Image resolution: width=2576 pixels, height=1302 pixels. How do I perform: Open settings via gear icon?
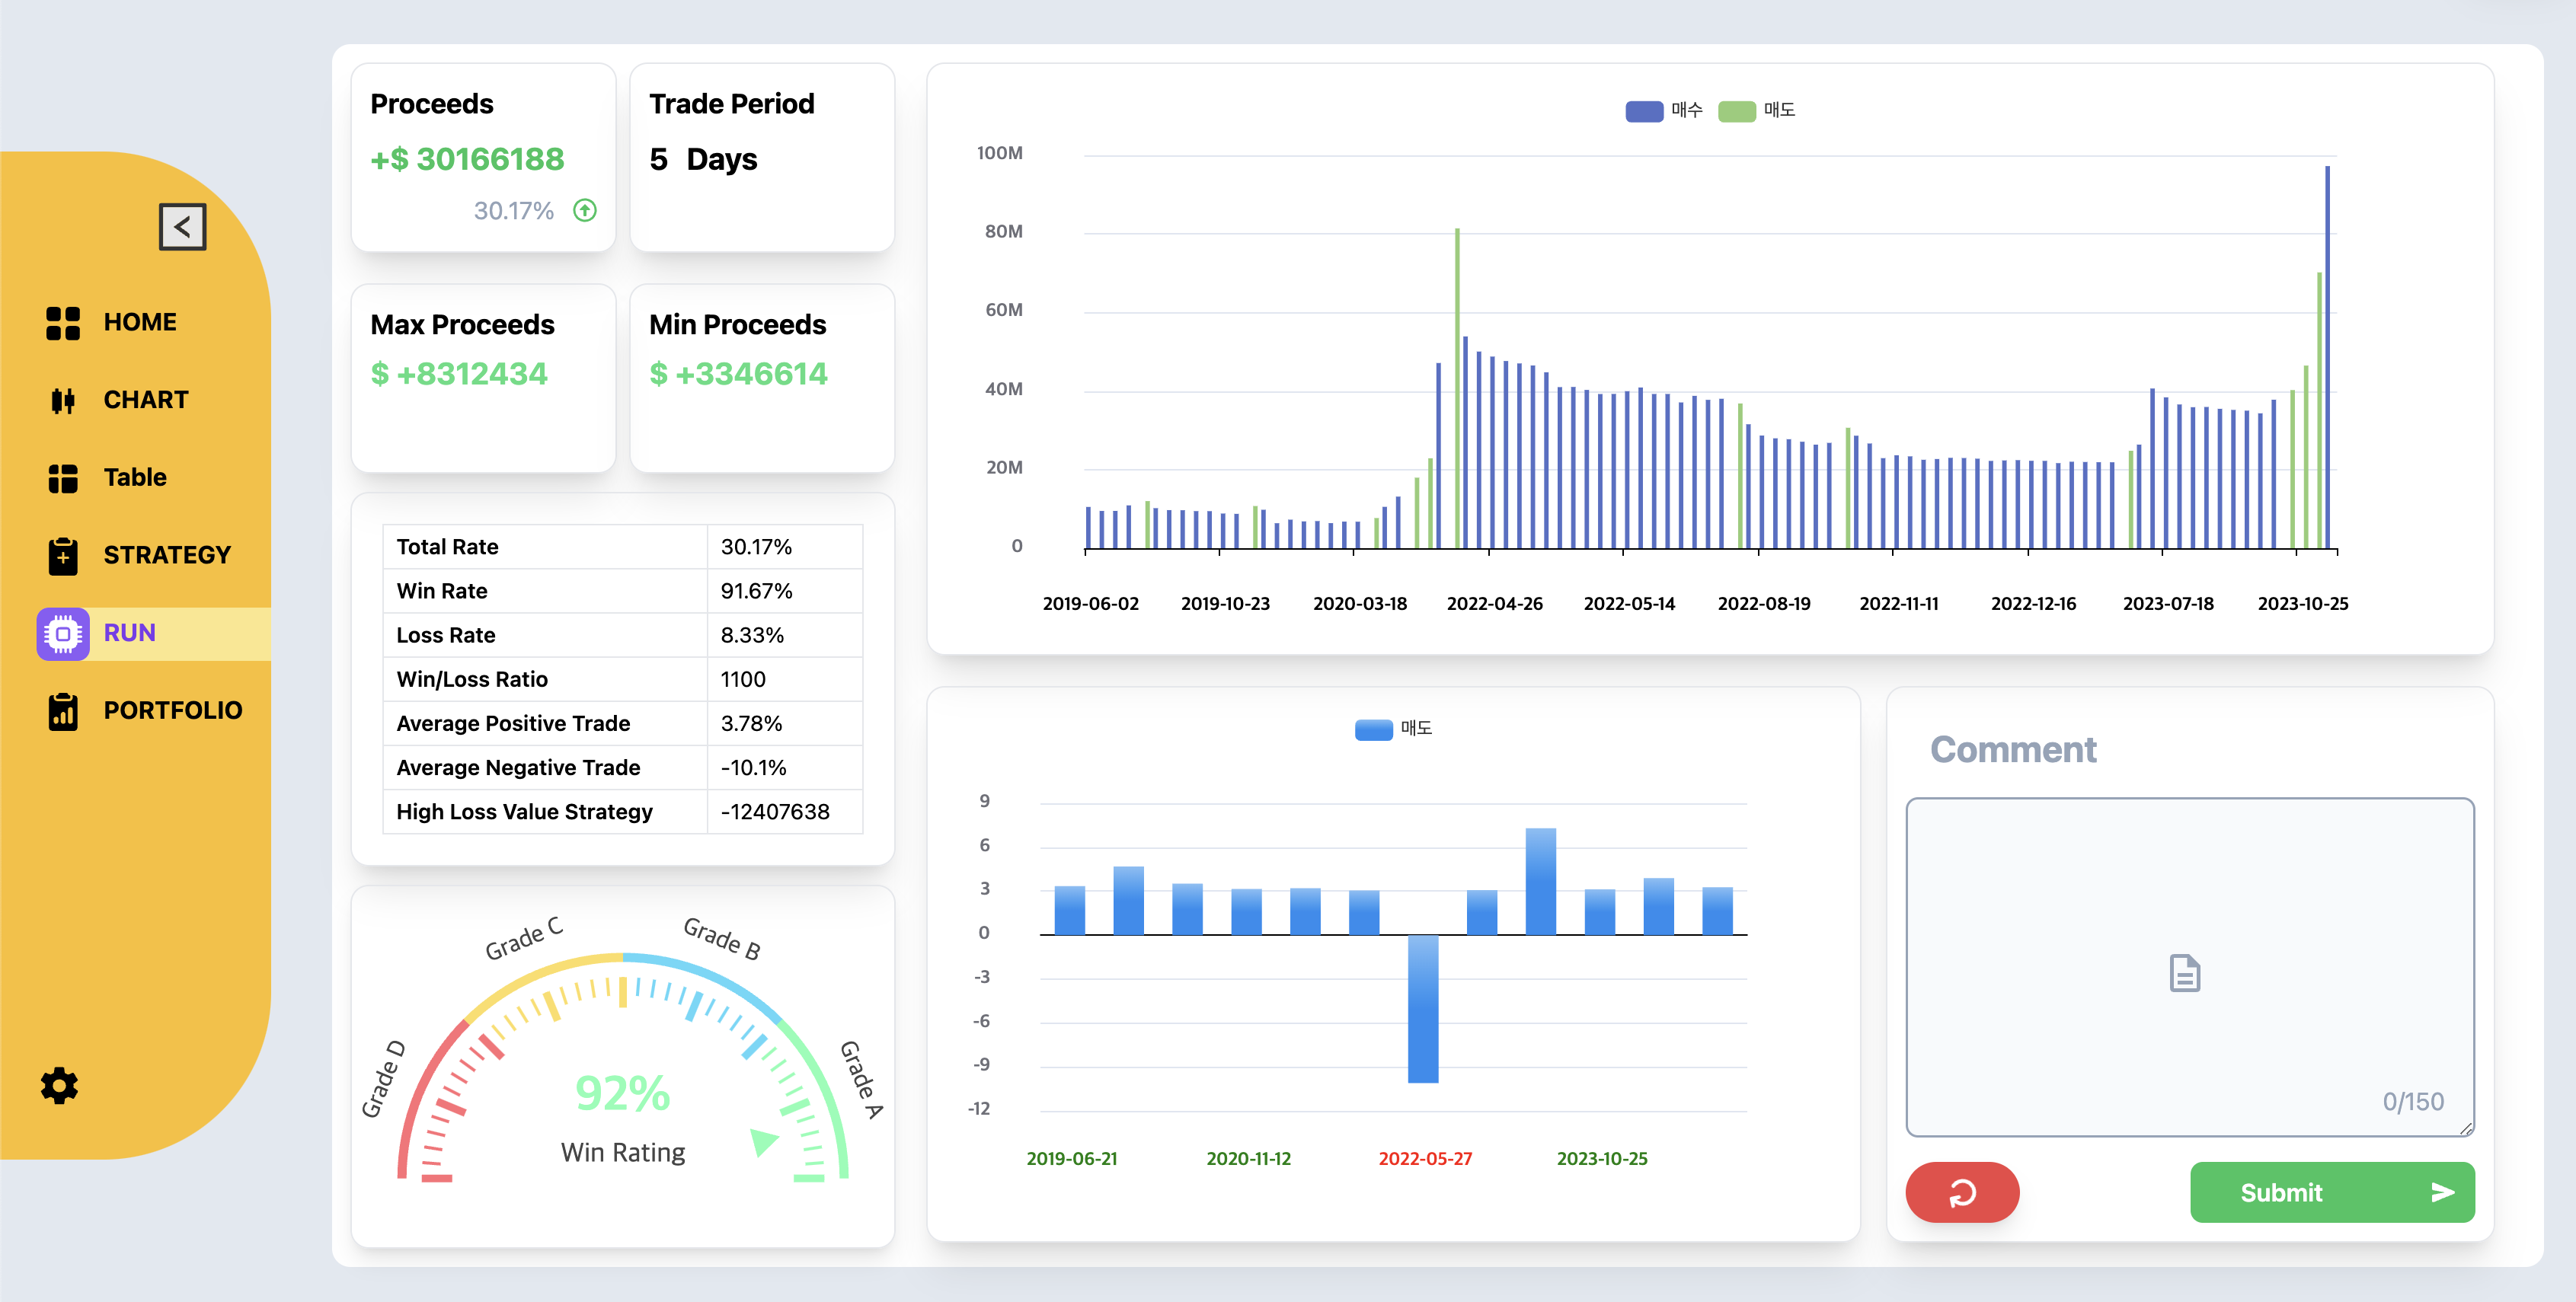[x=59, y=1085]
